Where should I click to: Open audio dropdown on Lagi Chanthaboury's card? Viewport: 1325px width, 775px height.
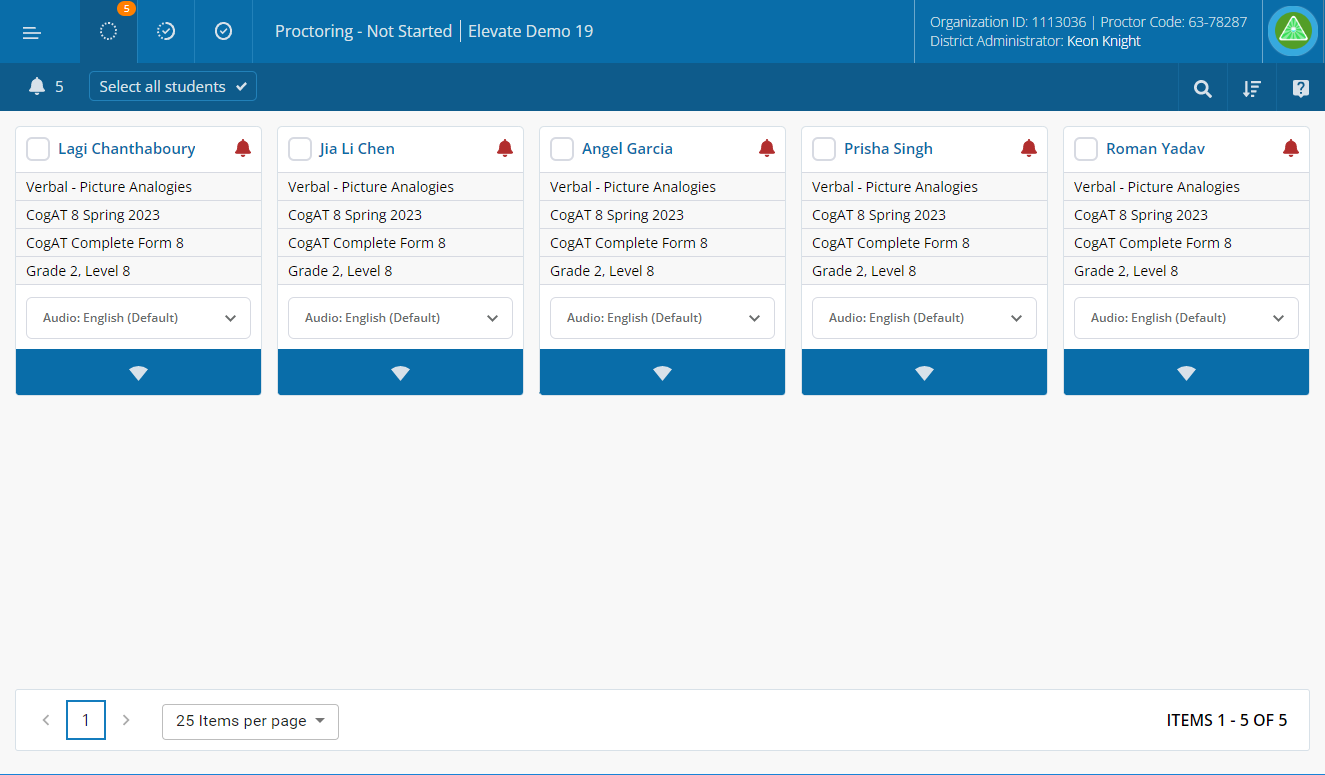[x=138, y=318]
